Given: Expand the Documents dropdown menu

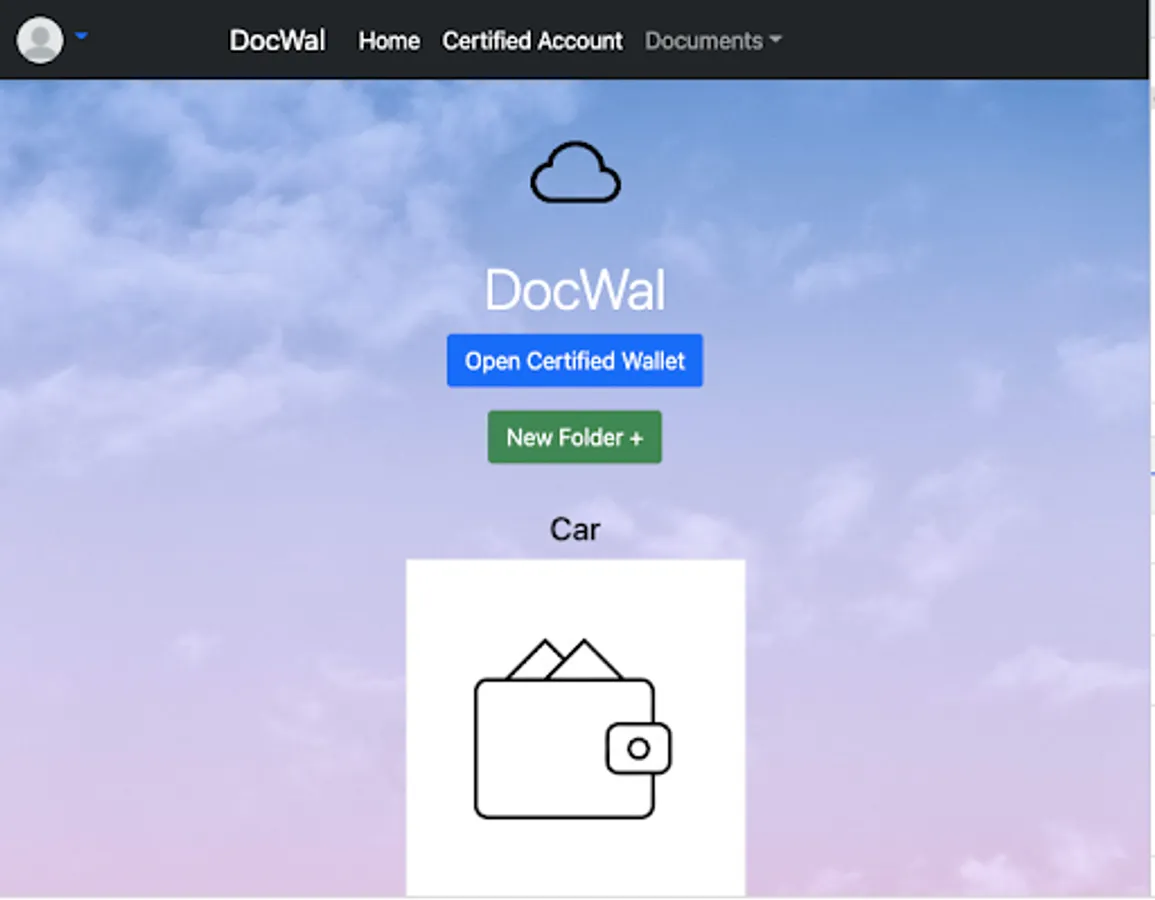Looking at the screenshot, I should pos(712,41).
